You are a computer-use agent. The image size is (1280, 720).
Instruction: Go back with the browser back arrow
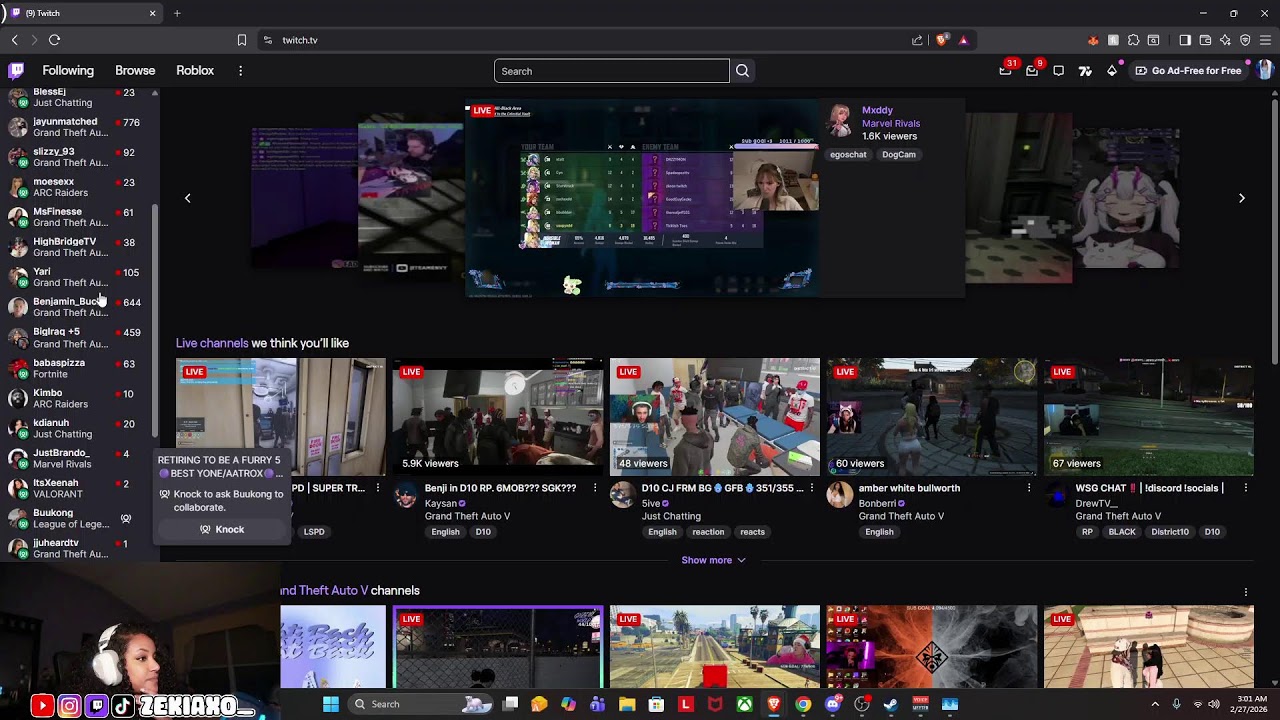[x=14, y=40]
